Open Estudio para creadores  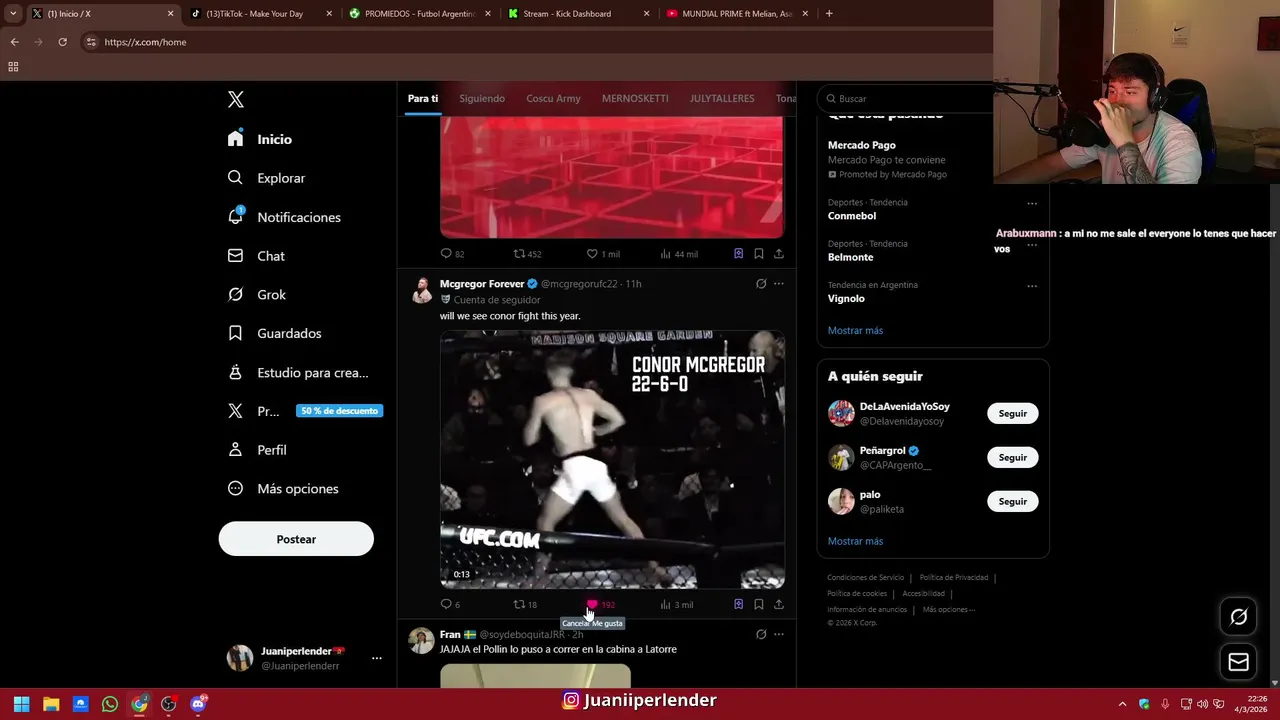click(x=298, y=372)
